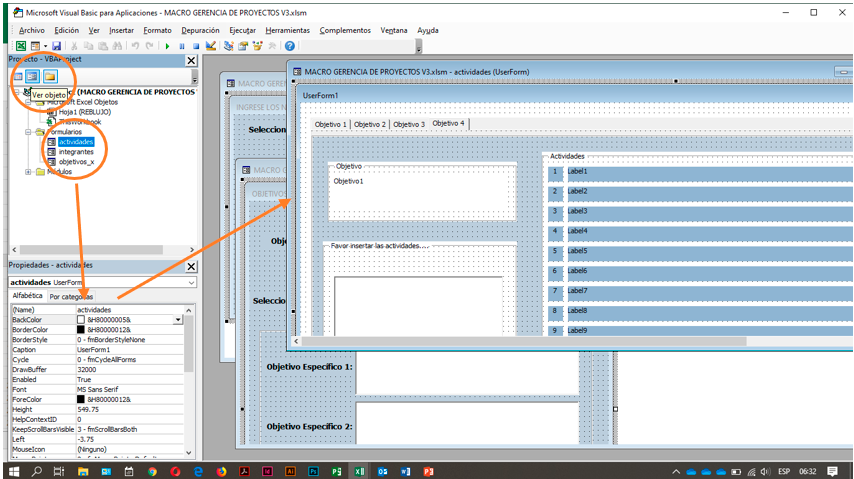Open the Edición menu
Viewport: 854px width, 479px height.
(x=66, y=31)
